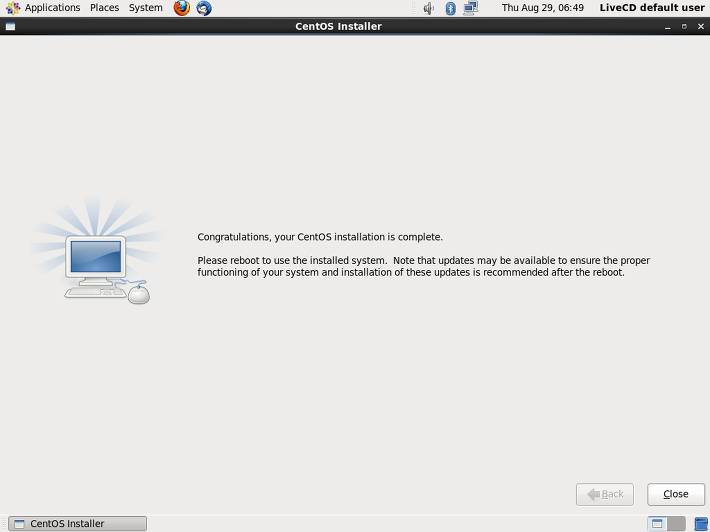Open the Places menu
The height and width of the screenshot is (532, 710).
click(x=105, y=8)
